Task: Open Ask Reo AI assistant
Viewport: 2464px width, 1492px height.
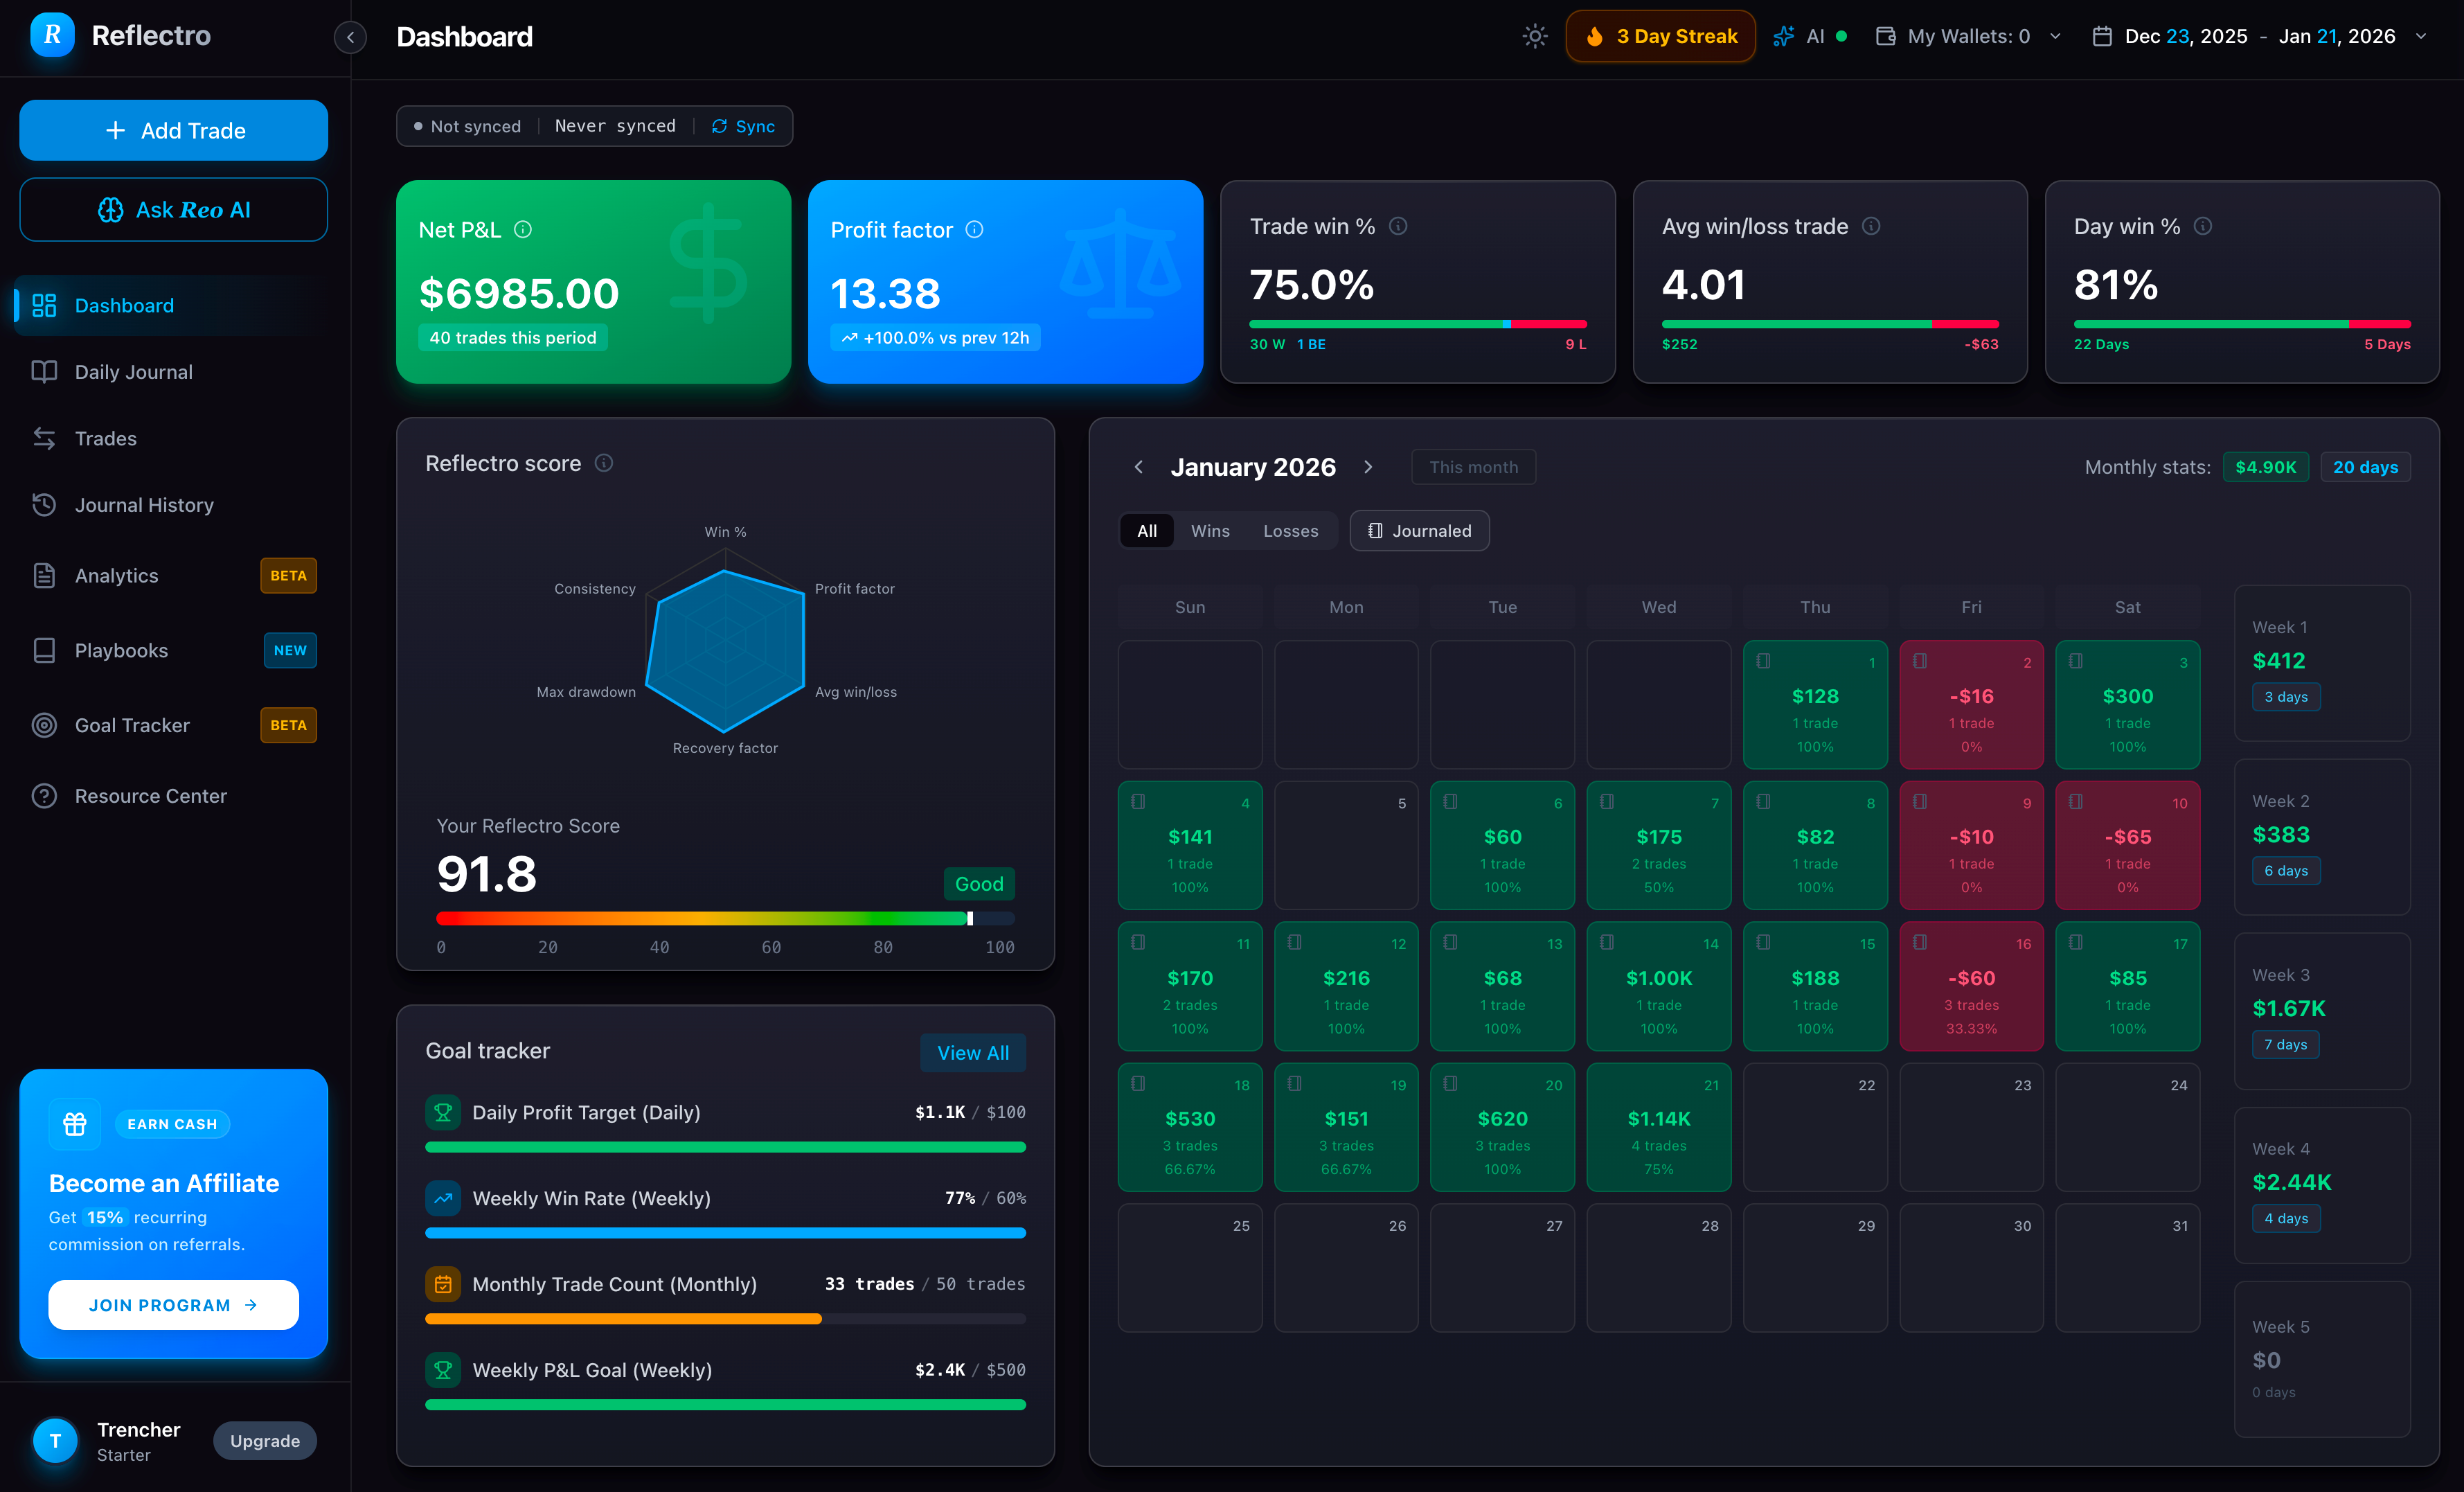Action: [174, 210]
